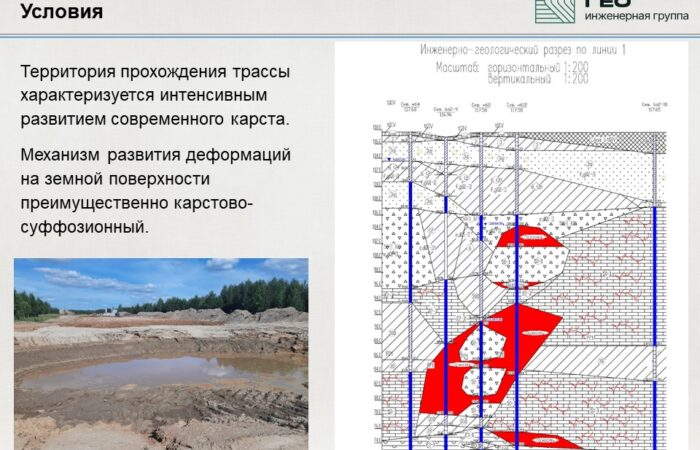
Task: Click the 'инженерная группа' caption text
Action: click(637, 16)
